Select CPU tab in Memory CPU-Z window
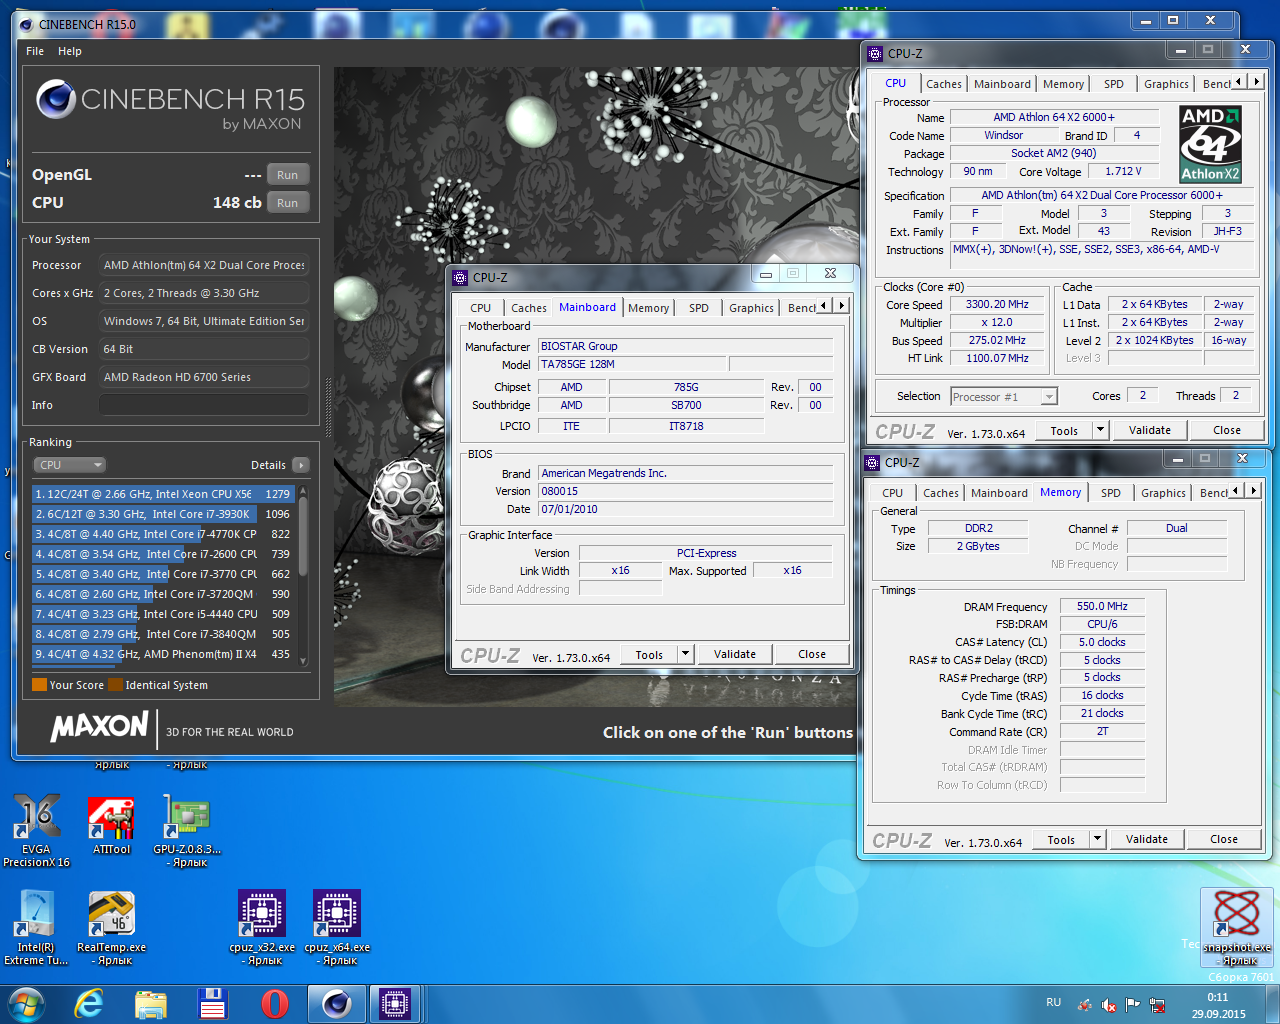This screenshot has height=1024, width=1280. pyautogui.click(x=892, y=493)
